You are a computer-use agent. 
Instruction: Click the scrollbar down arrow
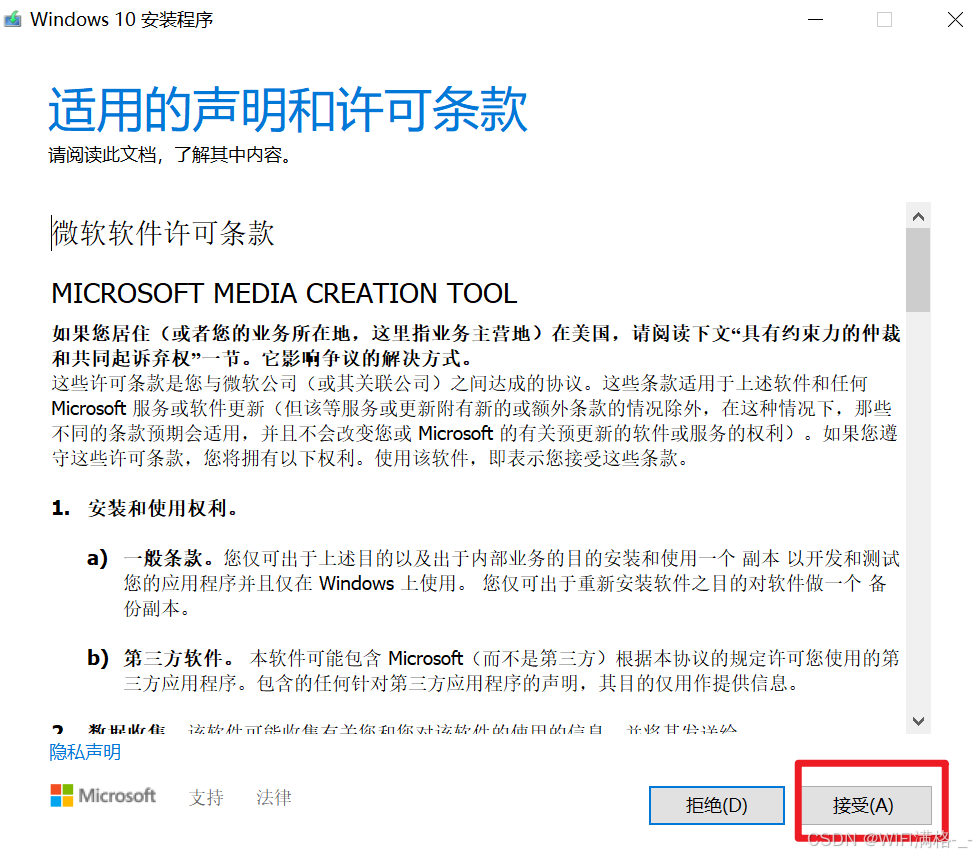918,721
